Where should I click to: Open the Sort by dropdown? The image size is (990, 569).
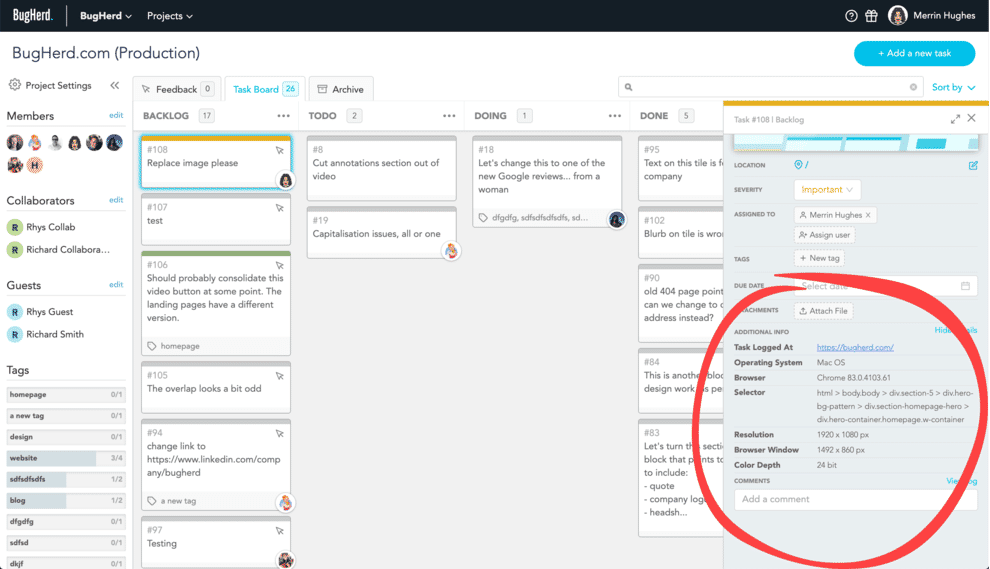click(x=953, y=87)
